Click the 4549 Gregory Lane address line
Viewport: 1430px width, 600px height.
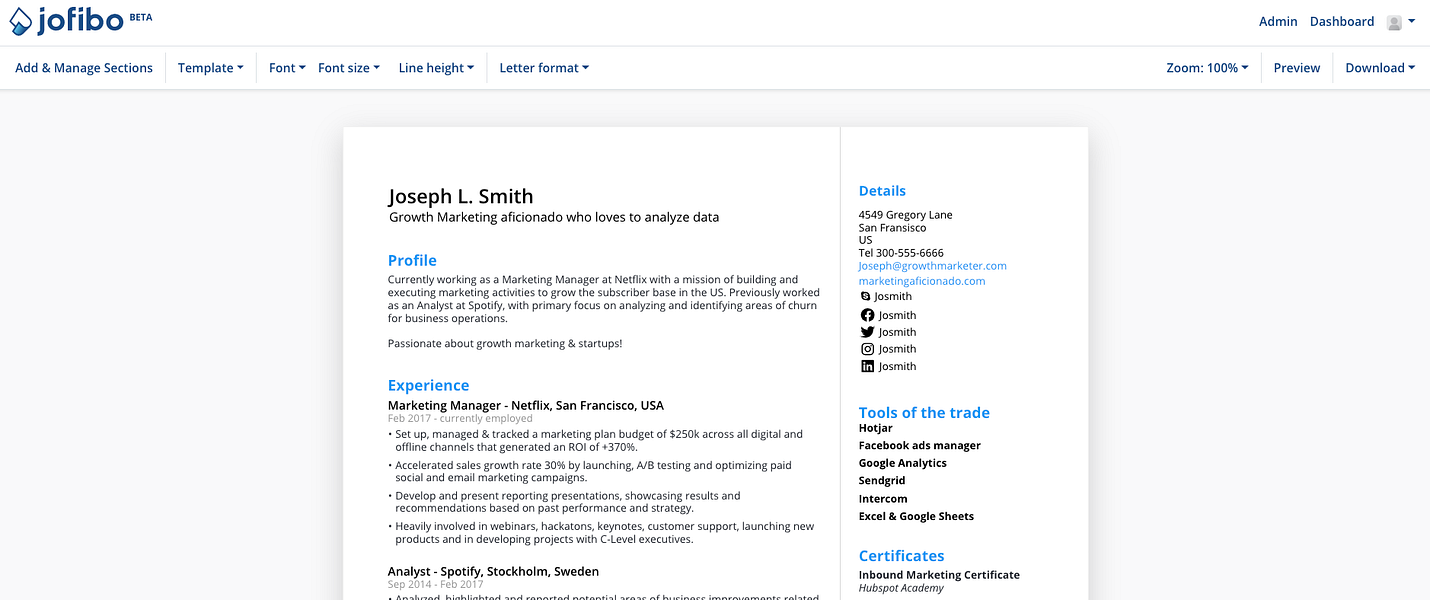(x=905, y=215)
